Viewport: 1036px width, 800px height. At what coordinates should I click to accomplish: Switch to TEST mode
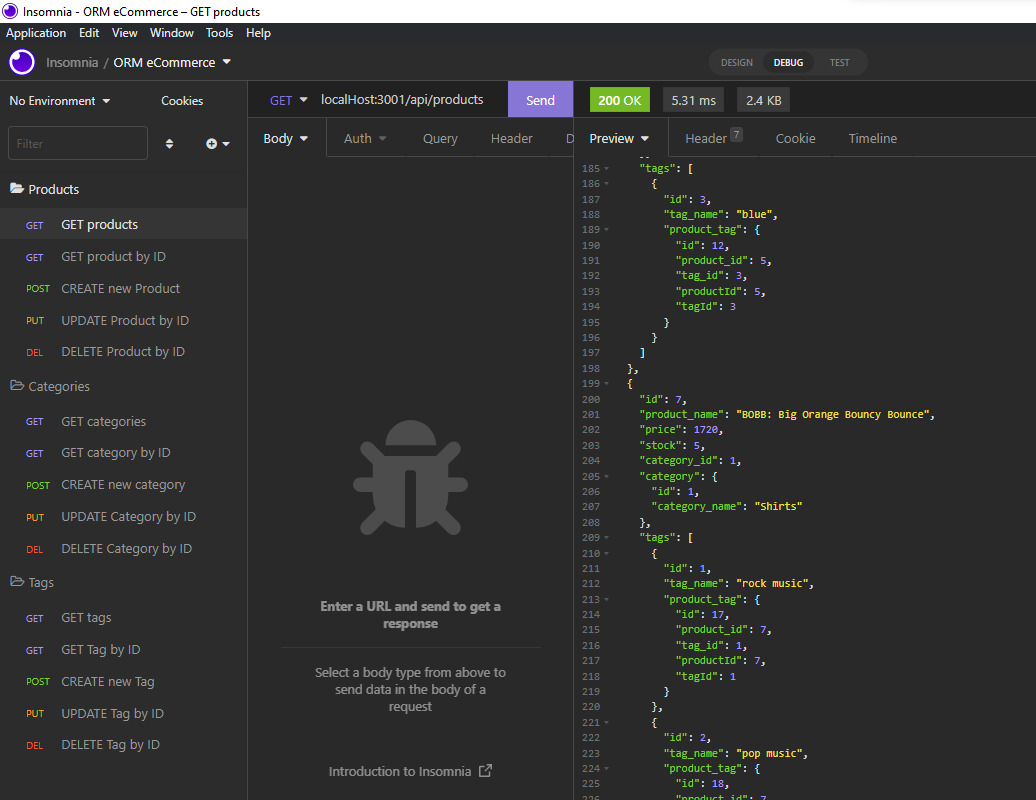[840, 62]
